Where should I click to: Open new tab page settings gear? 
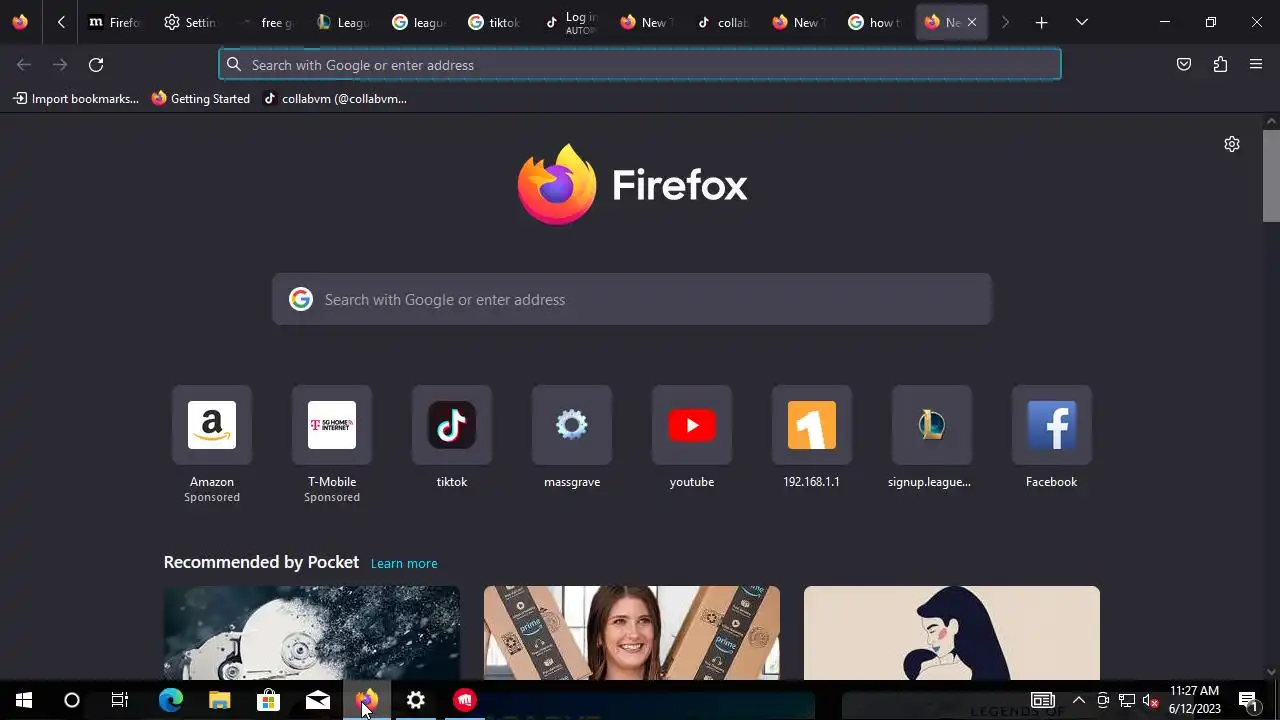point(1232,144)
